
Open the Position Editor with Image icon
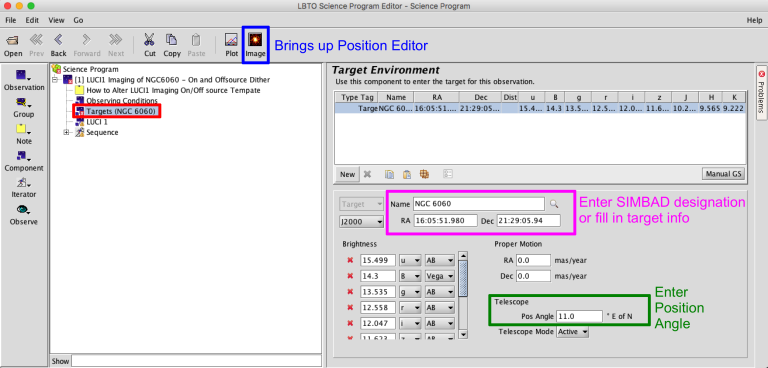click(255, 40)
